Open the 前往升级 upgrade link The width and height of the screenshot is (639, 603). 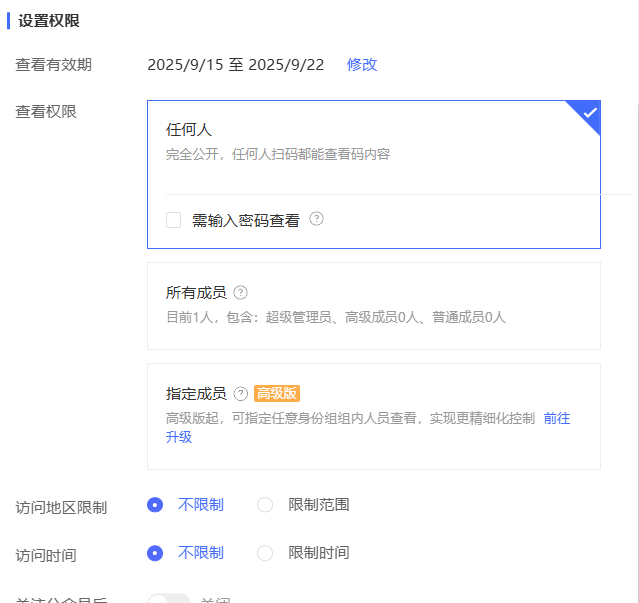[556, 418]
